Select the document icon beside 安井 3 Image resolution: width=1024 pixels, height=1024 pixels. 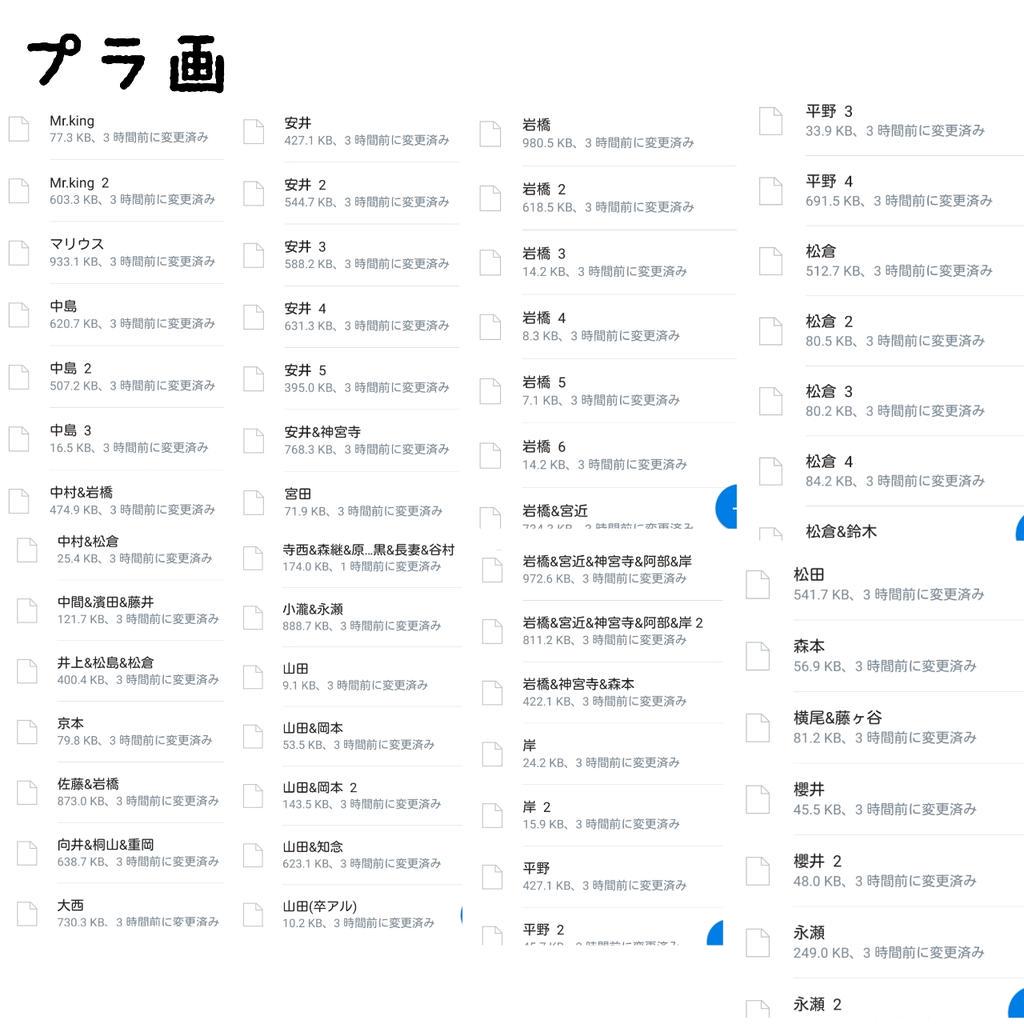click(253, 255)
